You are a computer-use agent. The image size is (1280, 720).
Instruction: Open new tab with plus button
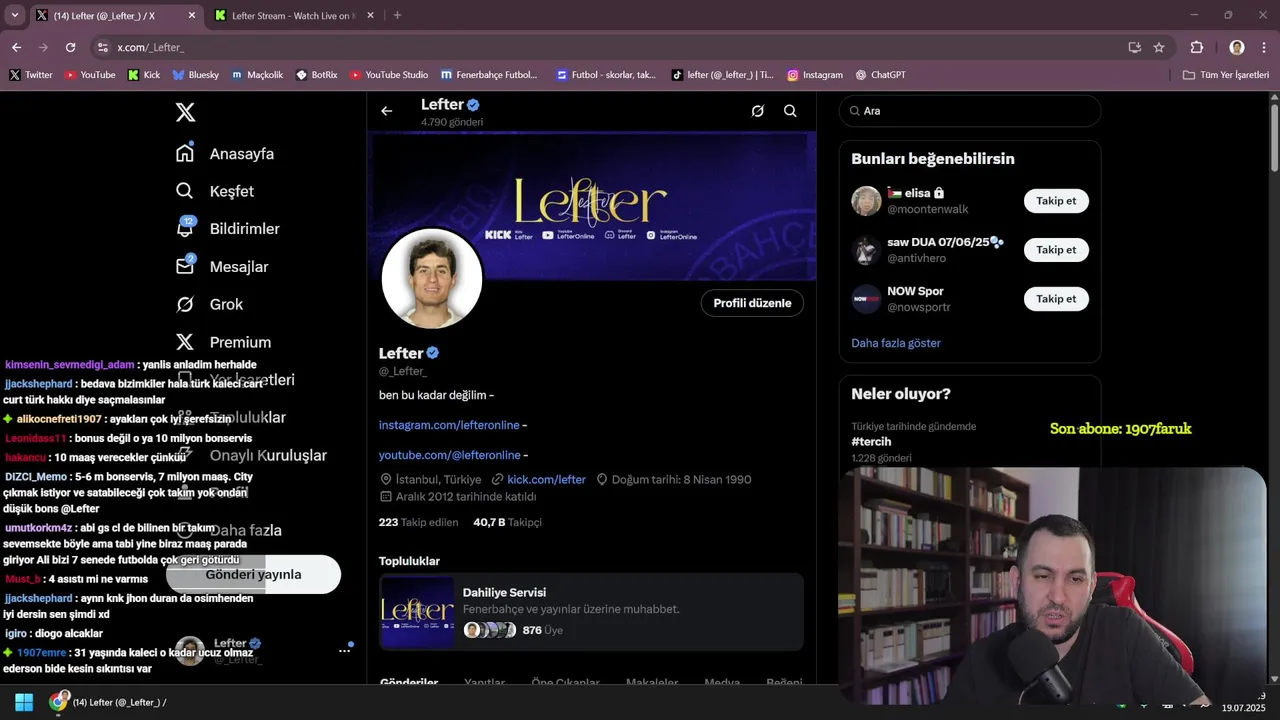tap(397, 15)
